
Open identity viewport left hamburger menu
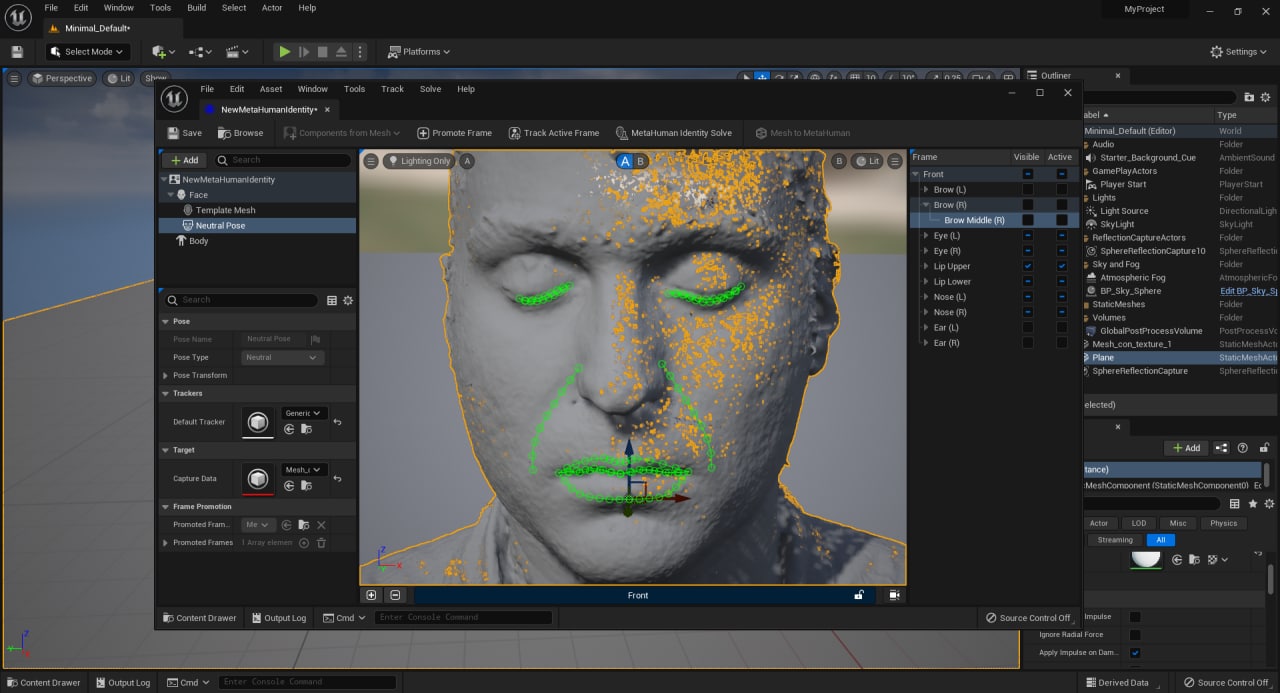click(x=371, y=161)
